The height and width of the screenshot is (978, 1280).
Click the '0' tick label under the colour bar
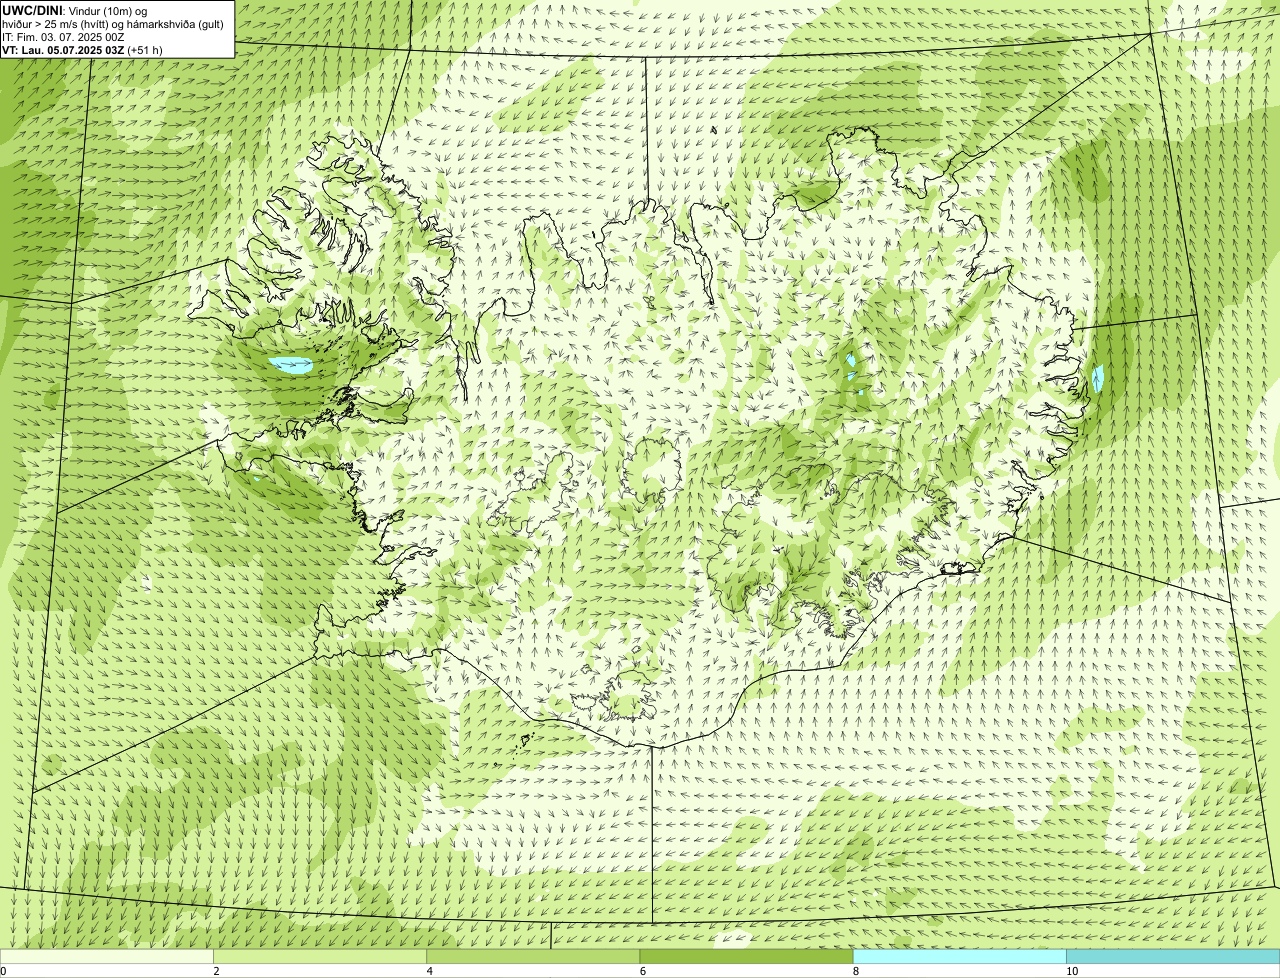coord(3,971)
